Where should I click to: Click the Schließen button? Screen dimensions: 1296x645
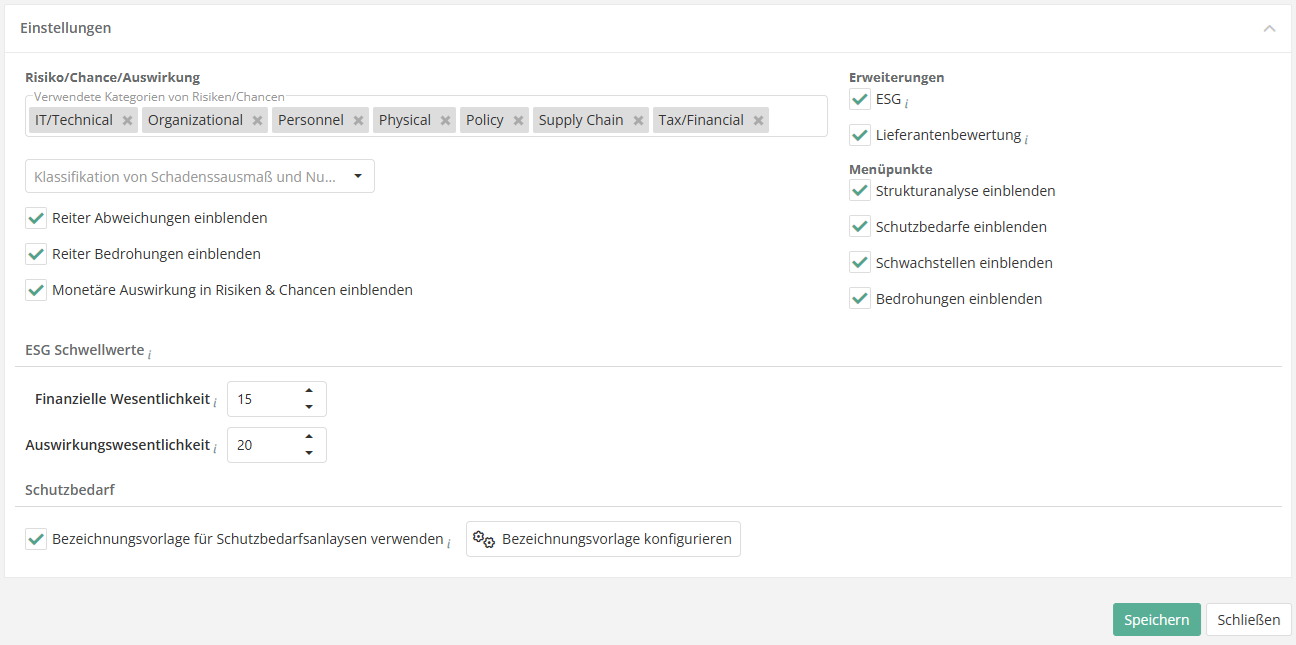click(x=1248, y=620)
